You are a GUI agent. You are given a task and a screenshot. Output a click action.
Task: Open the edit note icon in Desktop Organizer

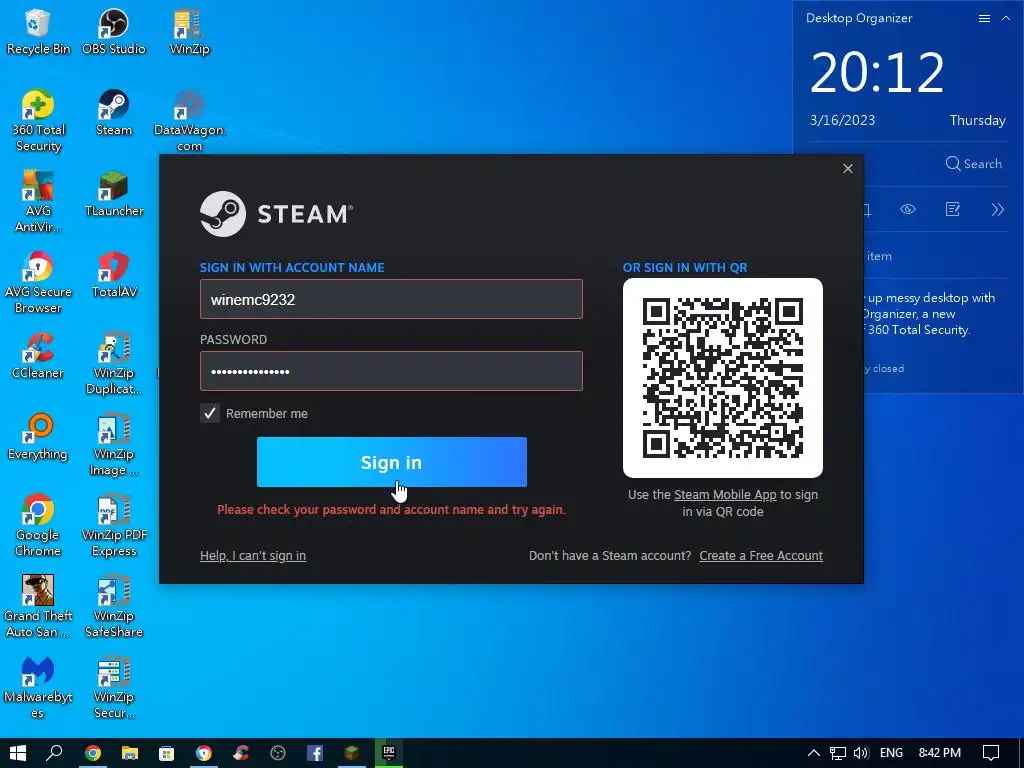[x=953, y=209]
